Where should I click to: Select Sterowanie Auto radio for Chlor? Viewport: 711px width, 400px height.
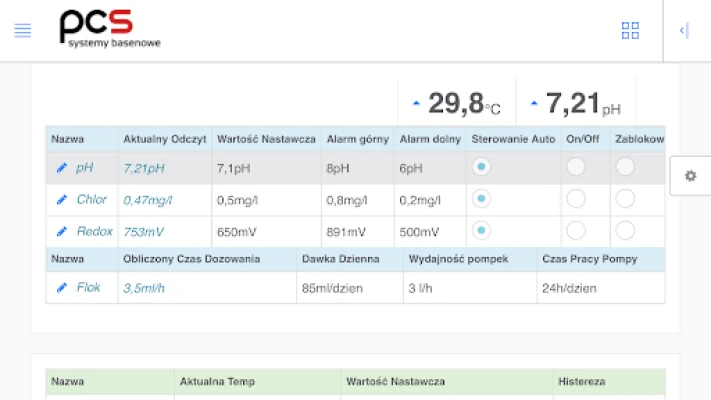481,199
